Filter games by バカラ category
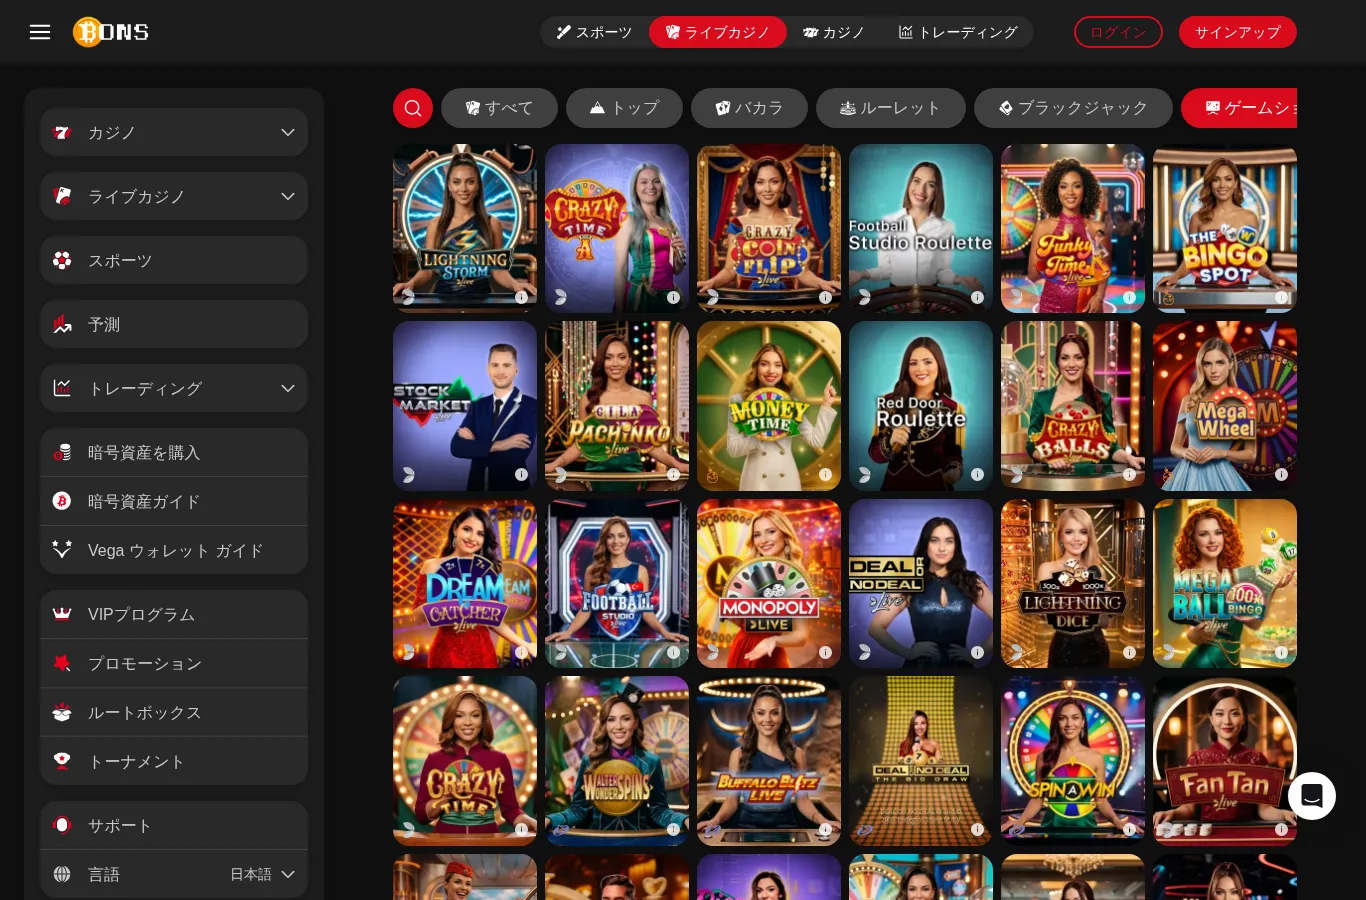Image resolution: width=1366 pixels, height=900 pixels. pyautogui.click(x=749, y=108)
